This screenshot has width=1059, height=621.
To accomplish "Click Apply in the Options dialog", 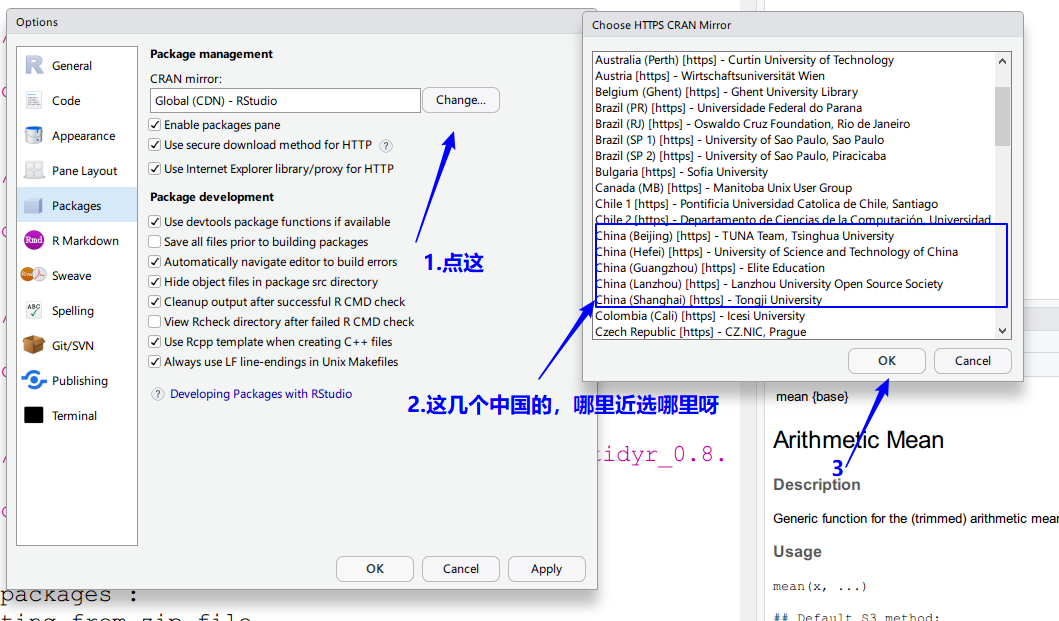I will (546, 569).
